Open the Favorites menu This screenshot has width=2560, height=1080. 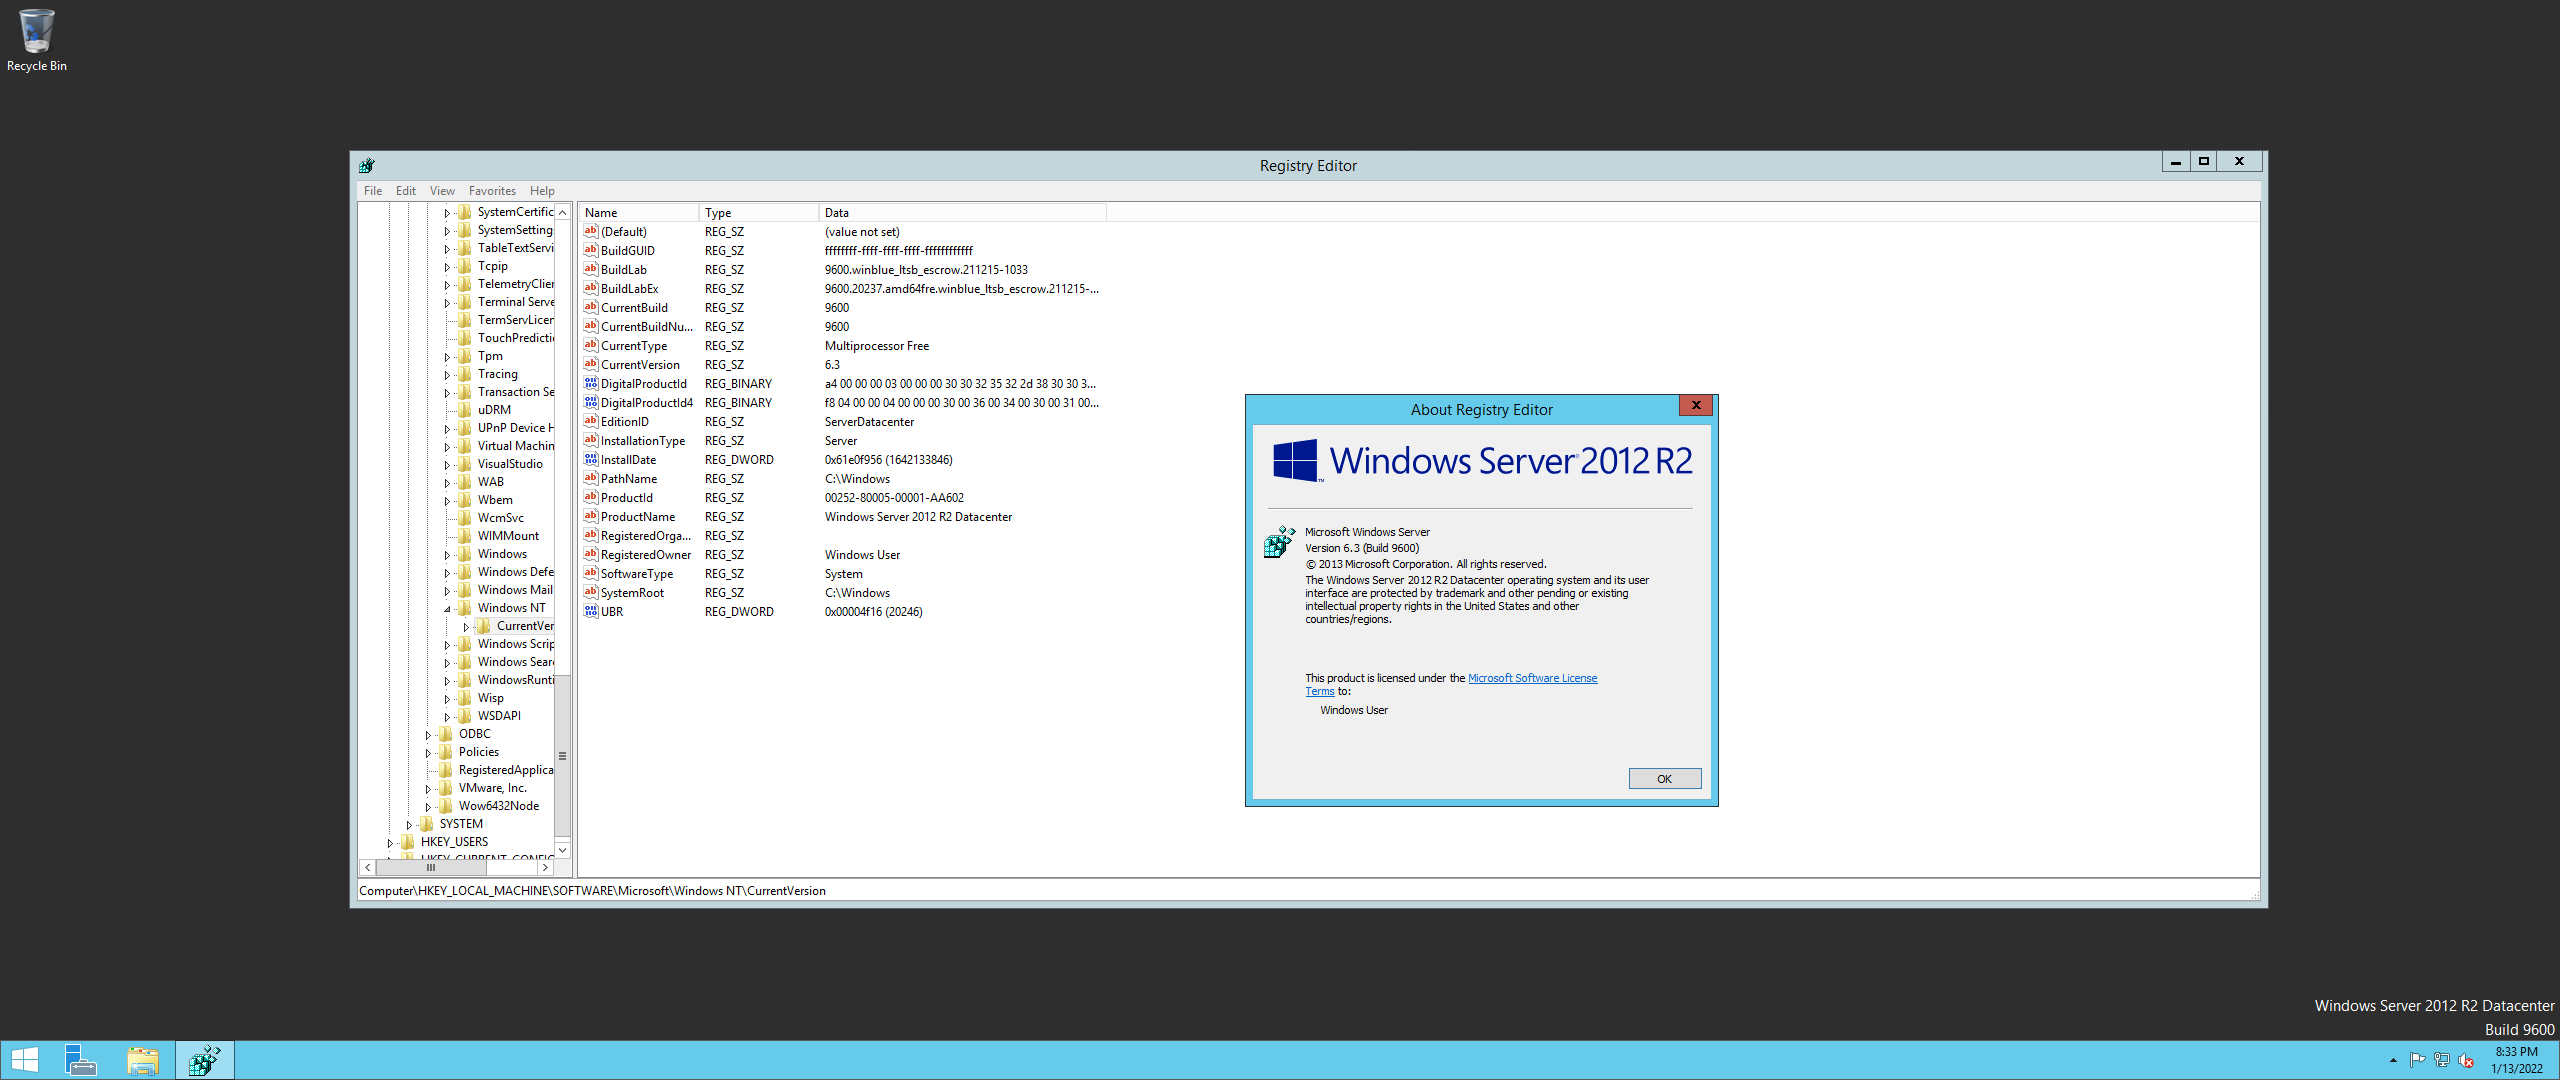pos(492,191)
